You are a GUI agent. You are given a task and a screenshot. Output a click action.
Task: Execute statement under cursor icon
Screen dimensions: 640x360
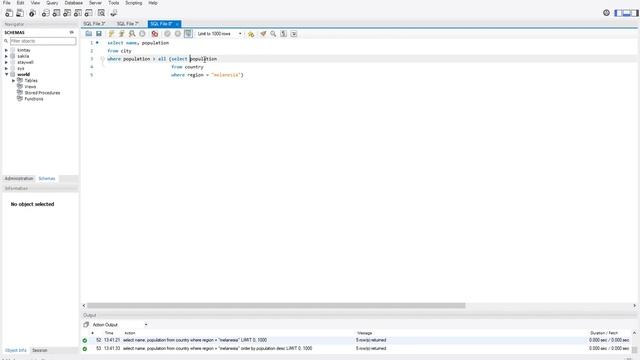pos(121,34)
